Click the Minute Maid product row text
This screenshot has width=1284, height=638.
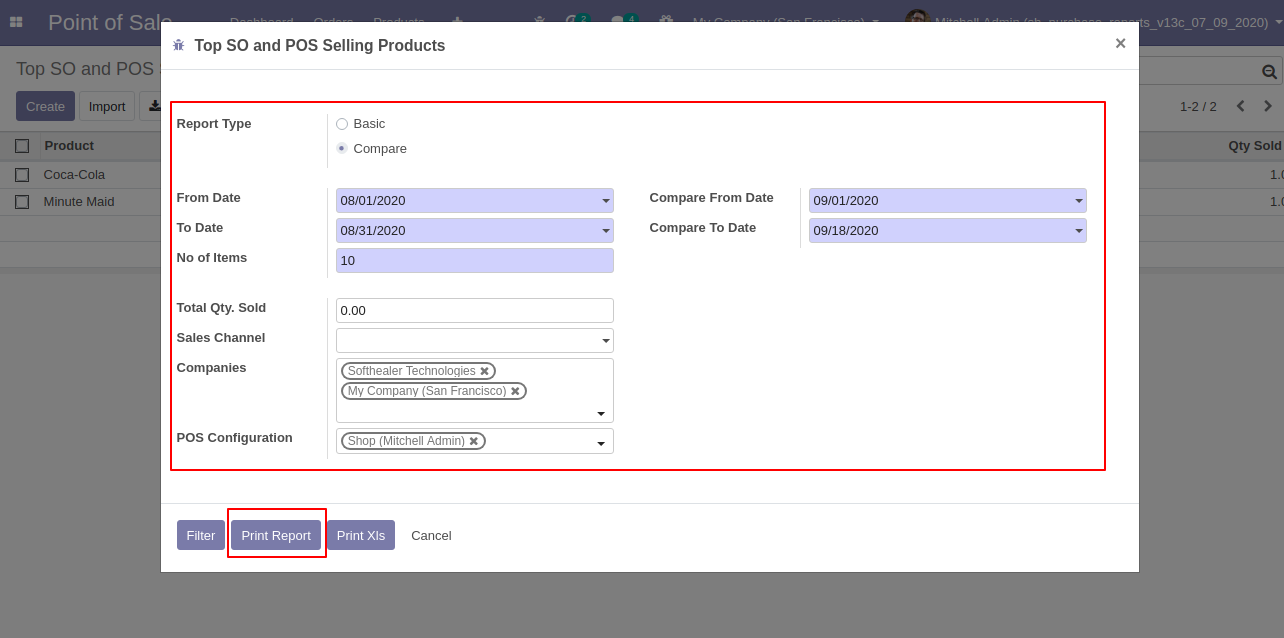[x=79, y=202]
